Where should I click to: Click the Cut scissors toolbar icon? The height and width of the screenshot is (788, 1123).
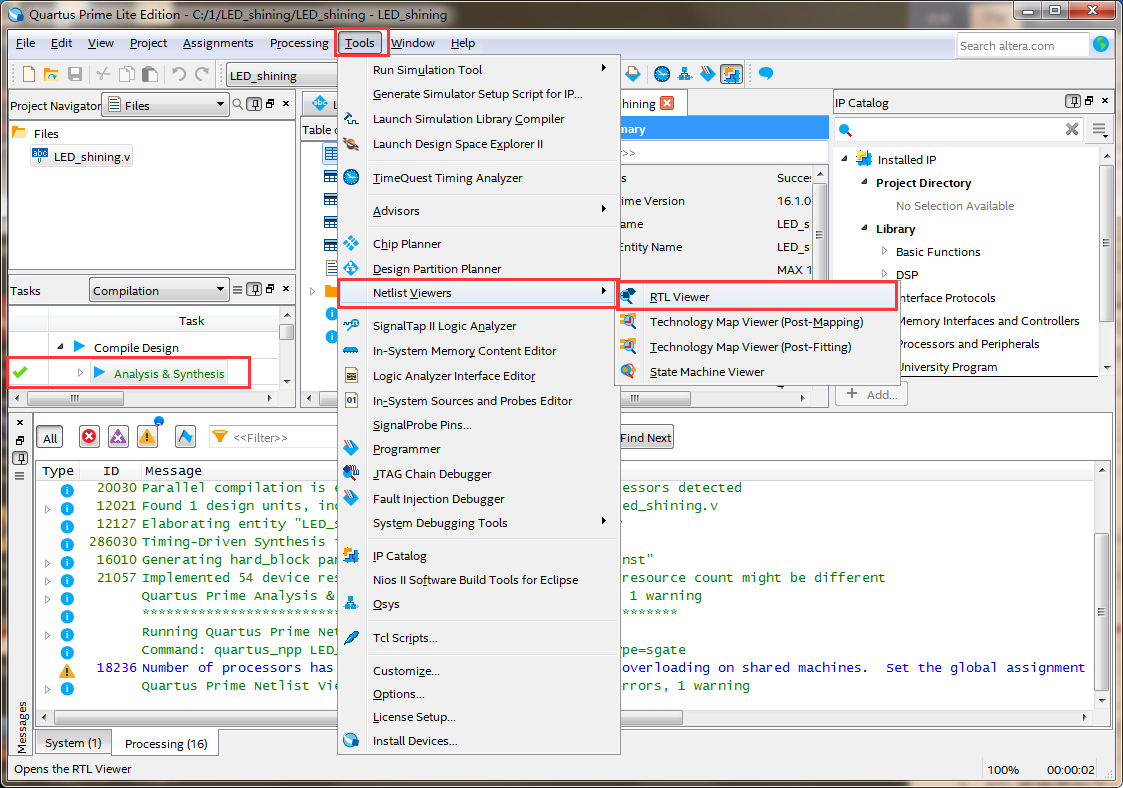103,74
